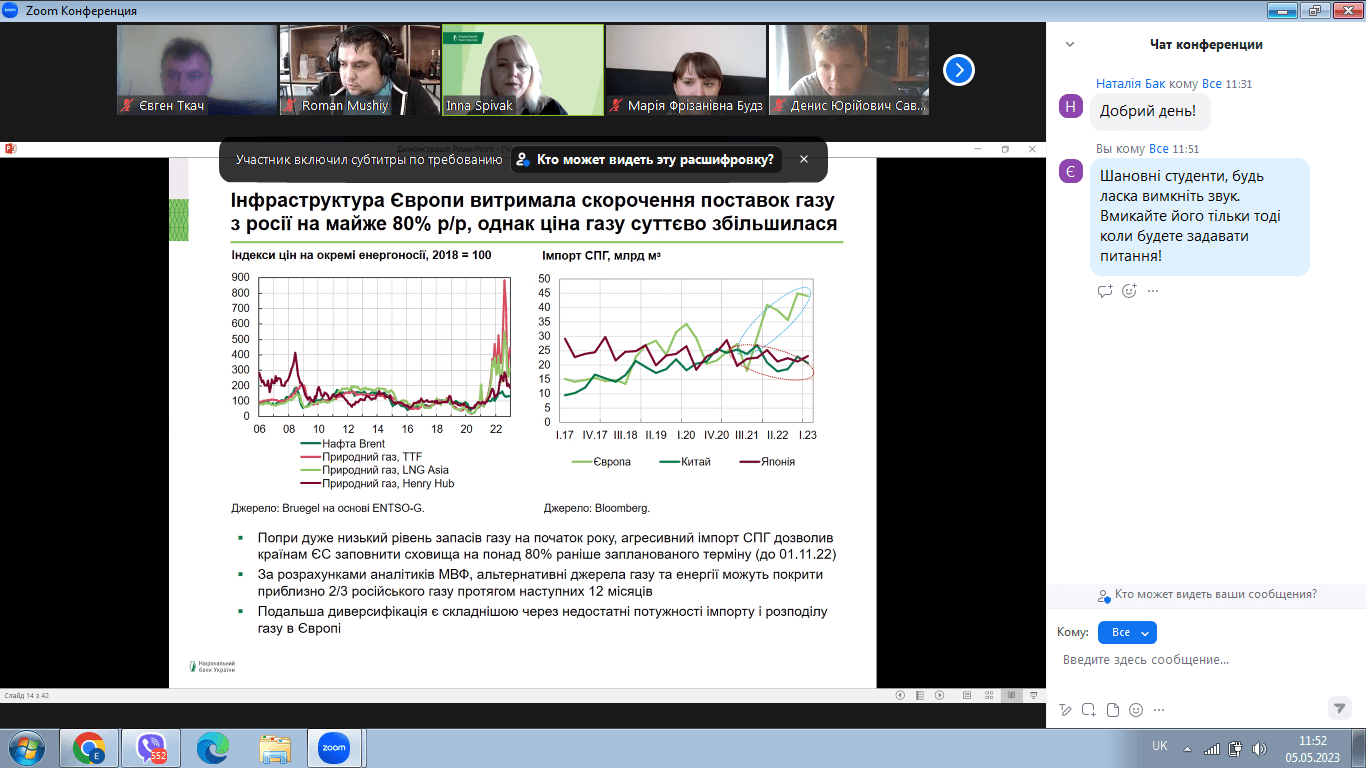Image resolution: width=1366 pixels, height=768 pixels.
Task: Click 'Слайд 14 з 42' status text
Action: pos(27,695)
